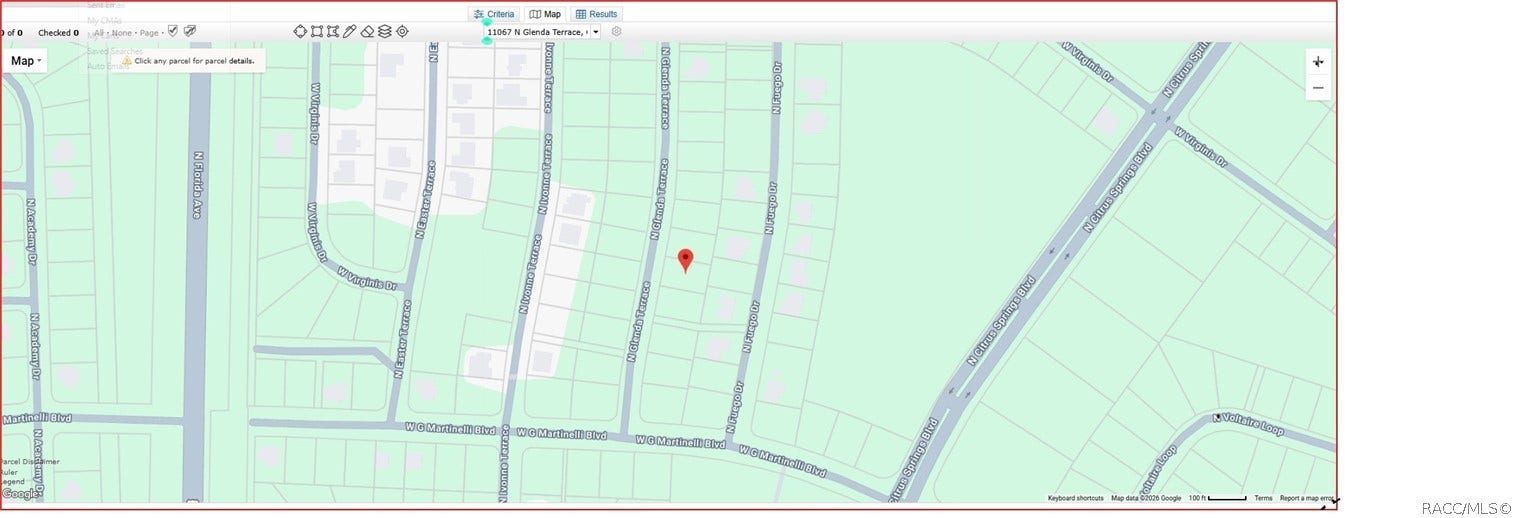Viewport: 1514px width, 518px height.
Task: Expand the Map type dropdown
Action: (x=26, y=61)
